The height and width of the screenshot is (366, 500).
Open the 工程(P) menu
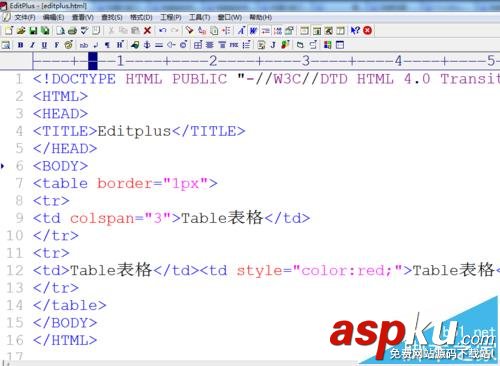(171, 17)
